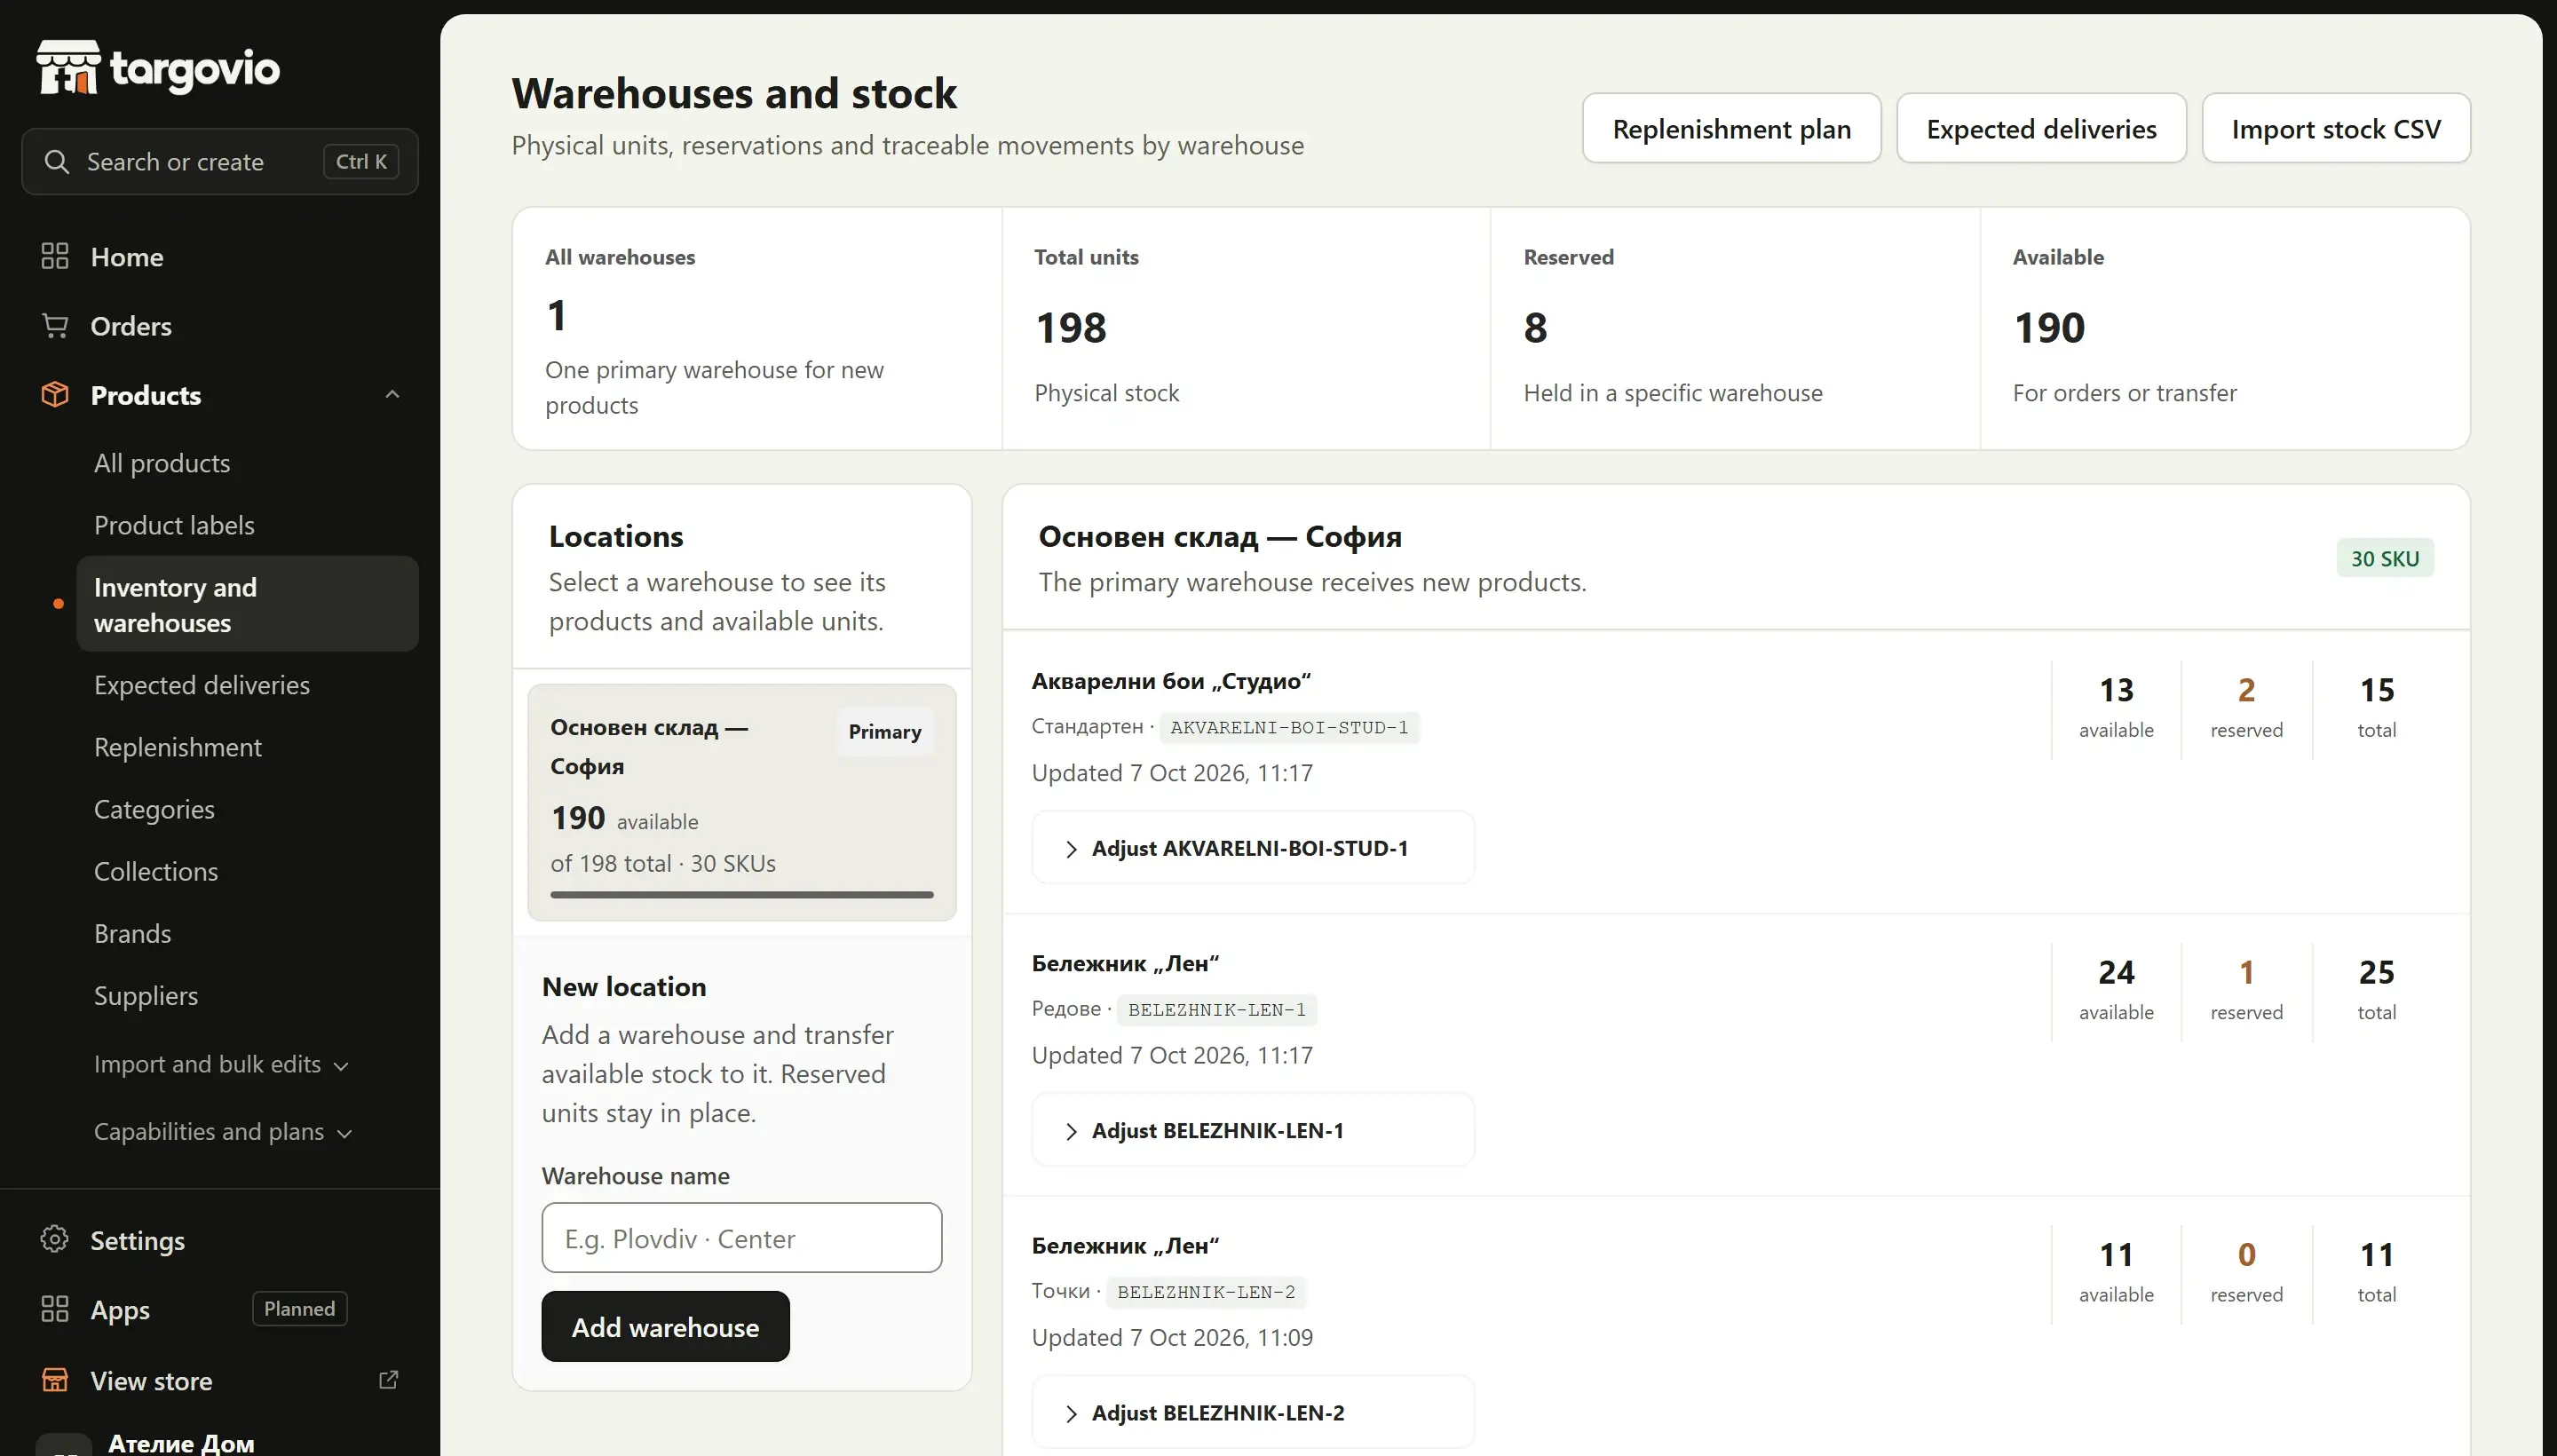2557x1456 pixels.
Task: Expand Adjust AKVARELNI-BOI-STUD-1
Action: (1253, 848)
